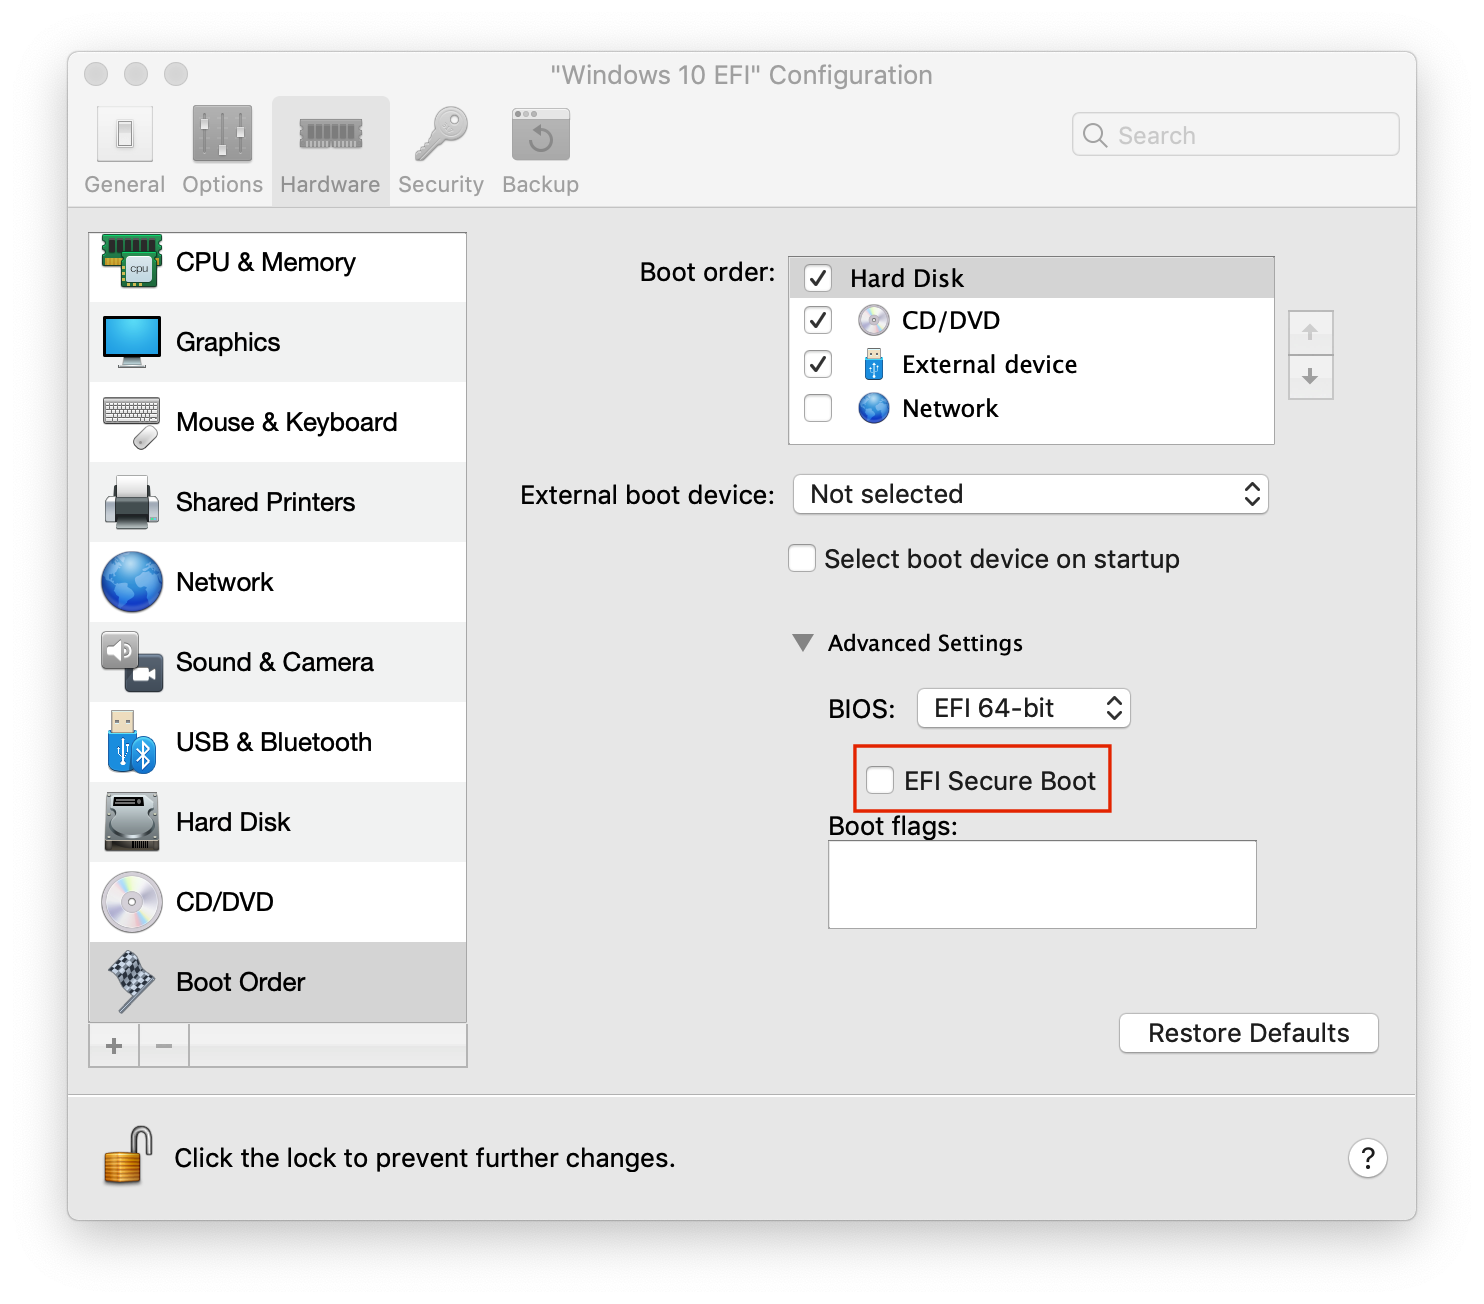Click the USB & Bluetooth icon
Screen dimensions: 1484x1304
[x=132, y=742]
